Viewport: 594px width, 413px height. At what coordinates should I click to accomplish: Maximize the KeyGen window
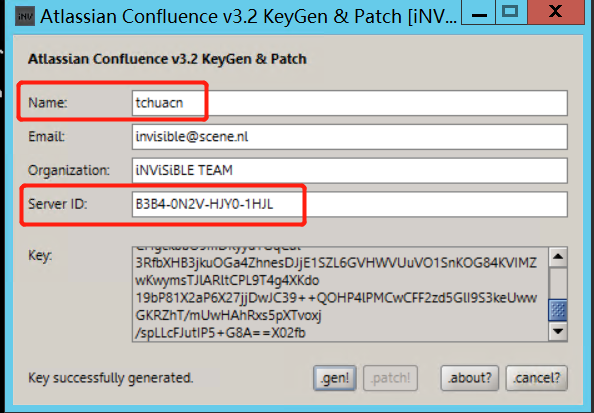[x=510, y=12]
